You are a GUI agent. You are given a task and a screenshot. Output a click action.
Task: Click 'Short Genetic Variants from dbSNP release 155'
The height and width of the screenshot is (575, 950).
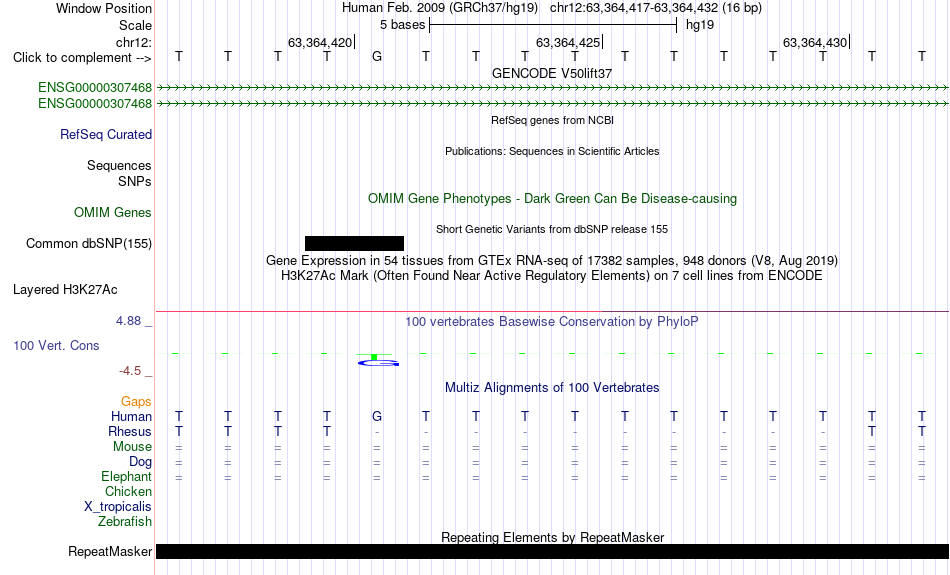tap(552, 229)
